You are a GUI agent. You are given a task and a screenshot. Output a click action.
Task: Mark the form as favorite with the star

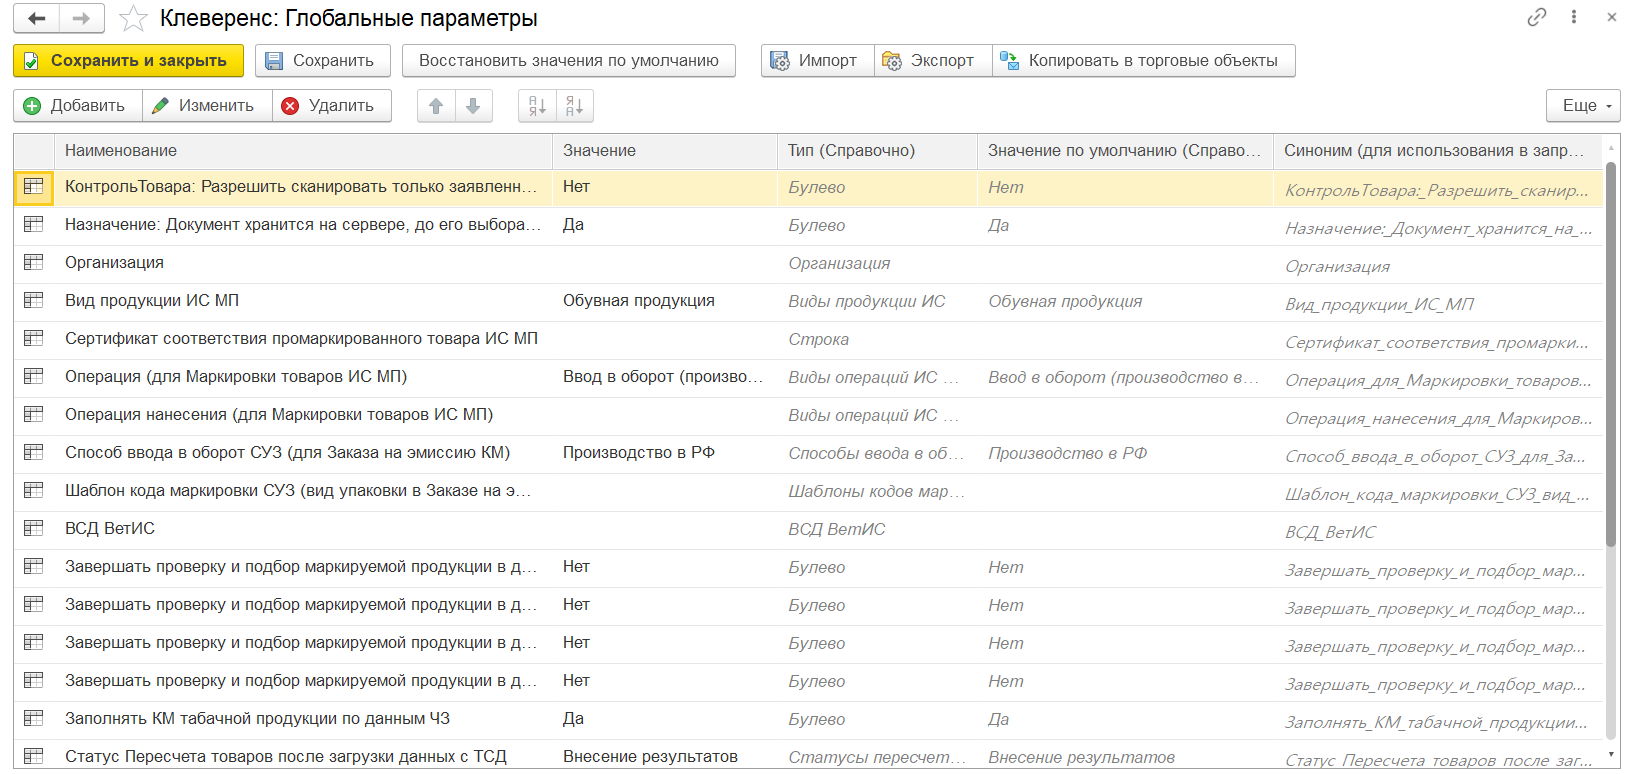tap(133, 18)
